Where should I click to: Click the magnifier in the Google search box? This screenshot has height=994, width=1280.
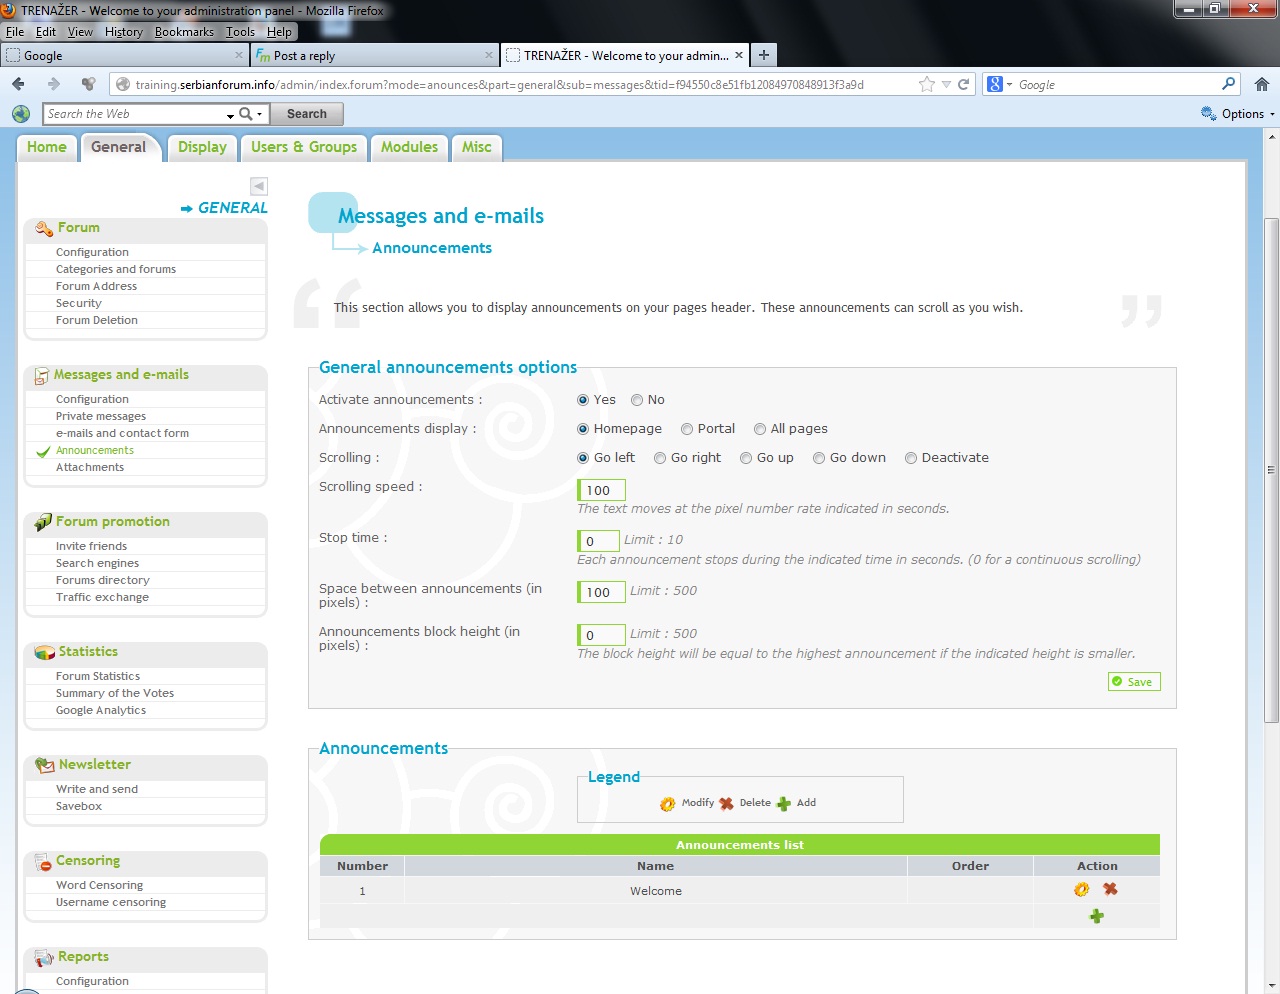(x=1229, y=84)
